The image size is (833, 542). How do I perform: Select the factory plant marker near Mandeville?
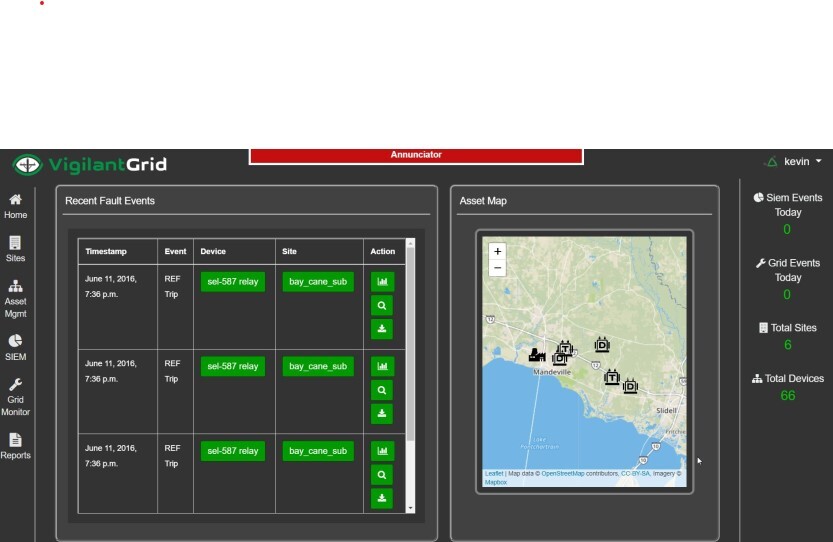(537, 354)
